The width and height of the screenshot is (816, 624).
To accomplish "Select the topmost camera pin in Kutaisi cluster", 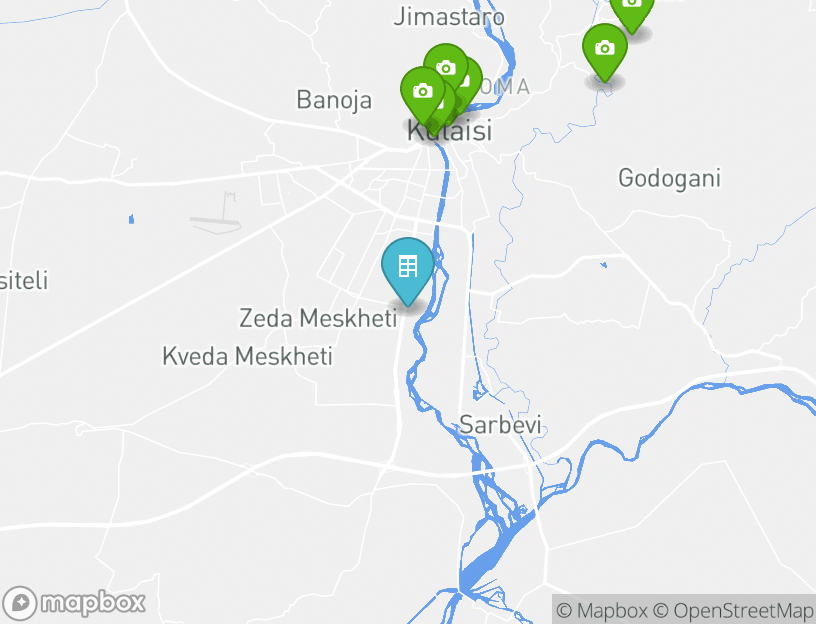I will point(445,65).
